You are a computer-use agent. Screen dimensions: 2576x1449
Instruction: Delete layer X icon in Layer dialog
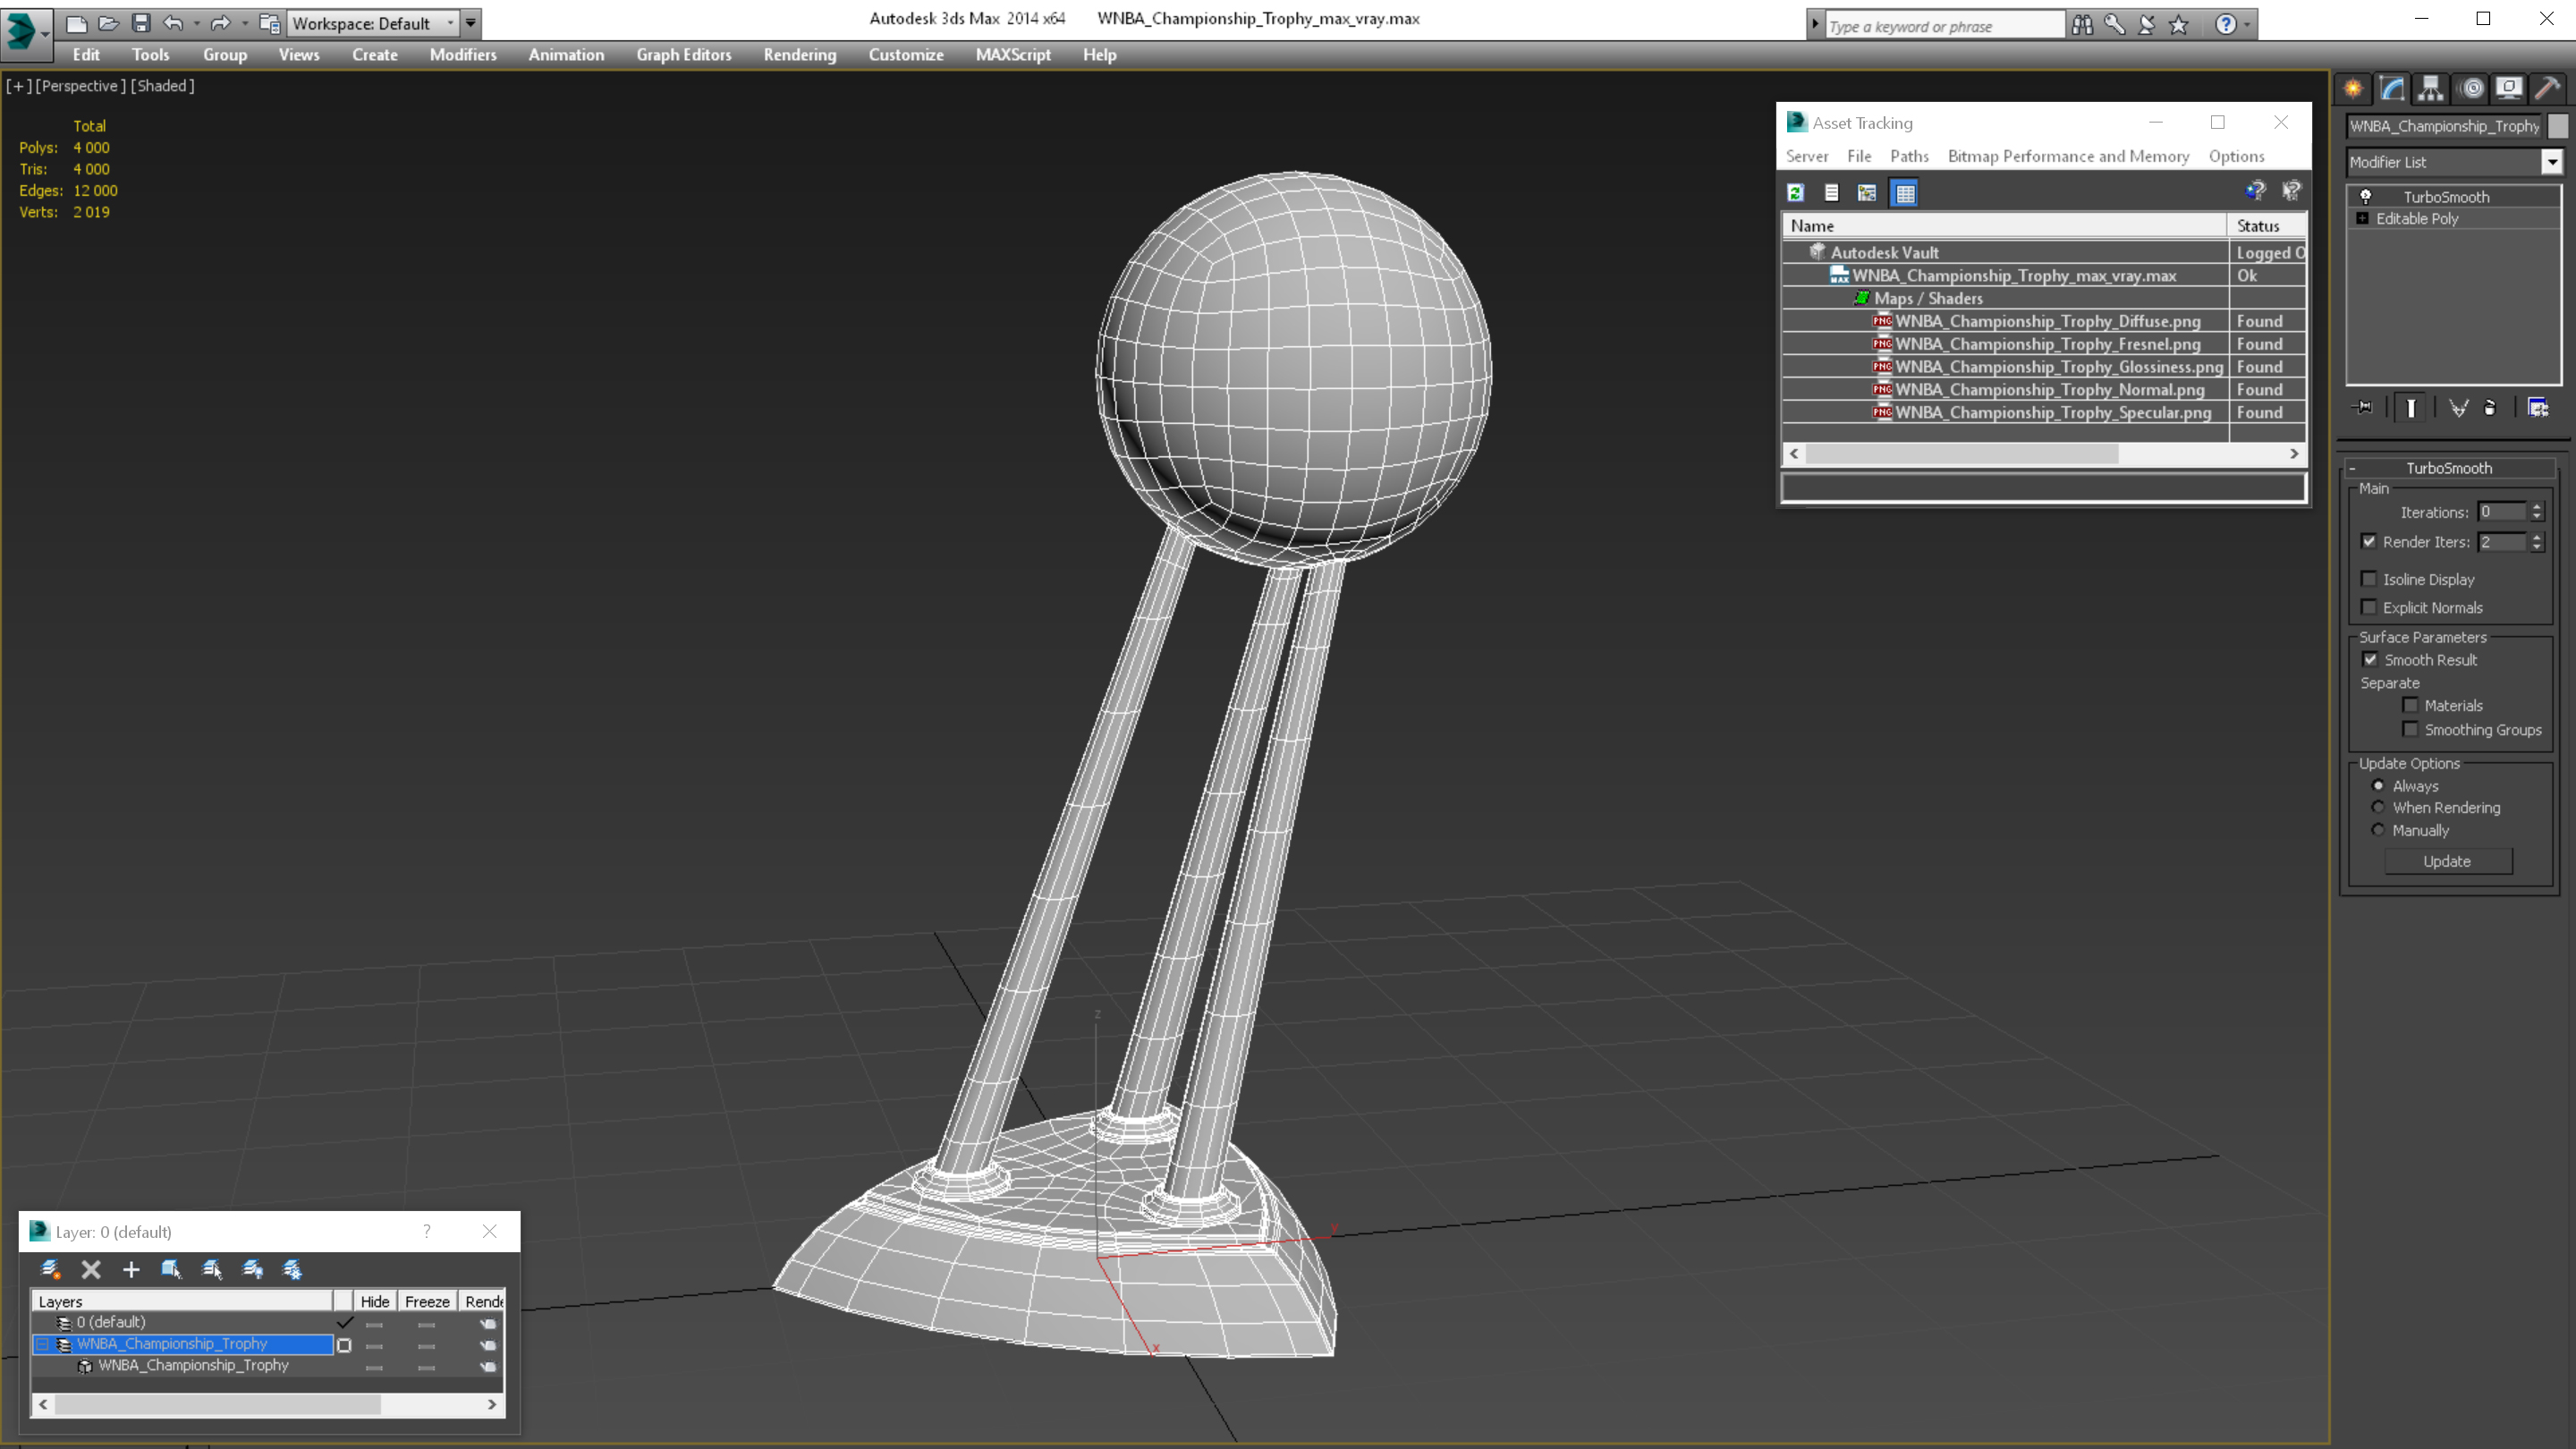point(91,1269)
